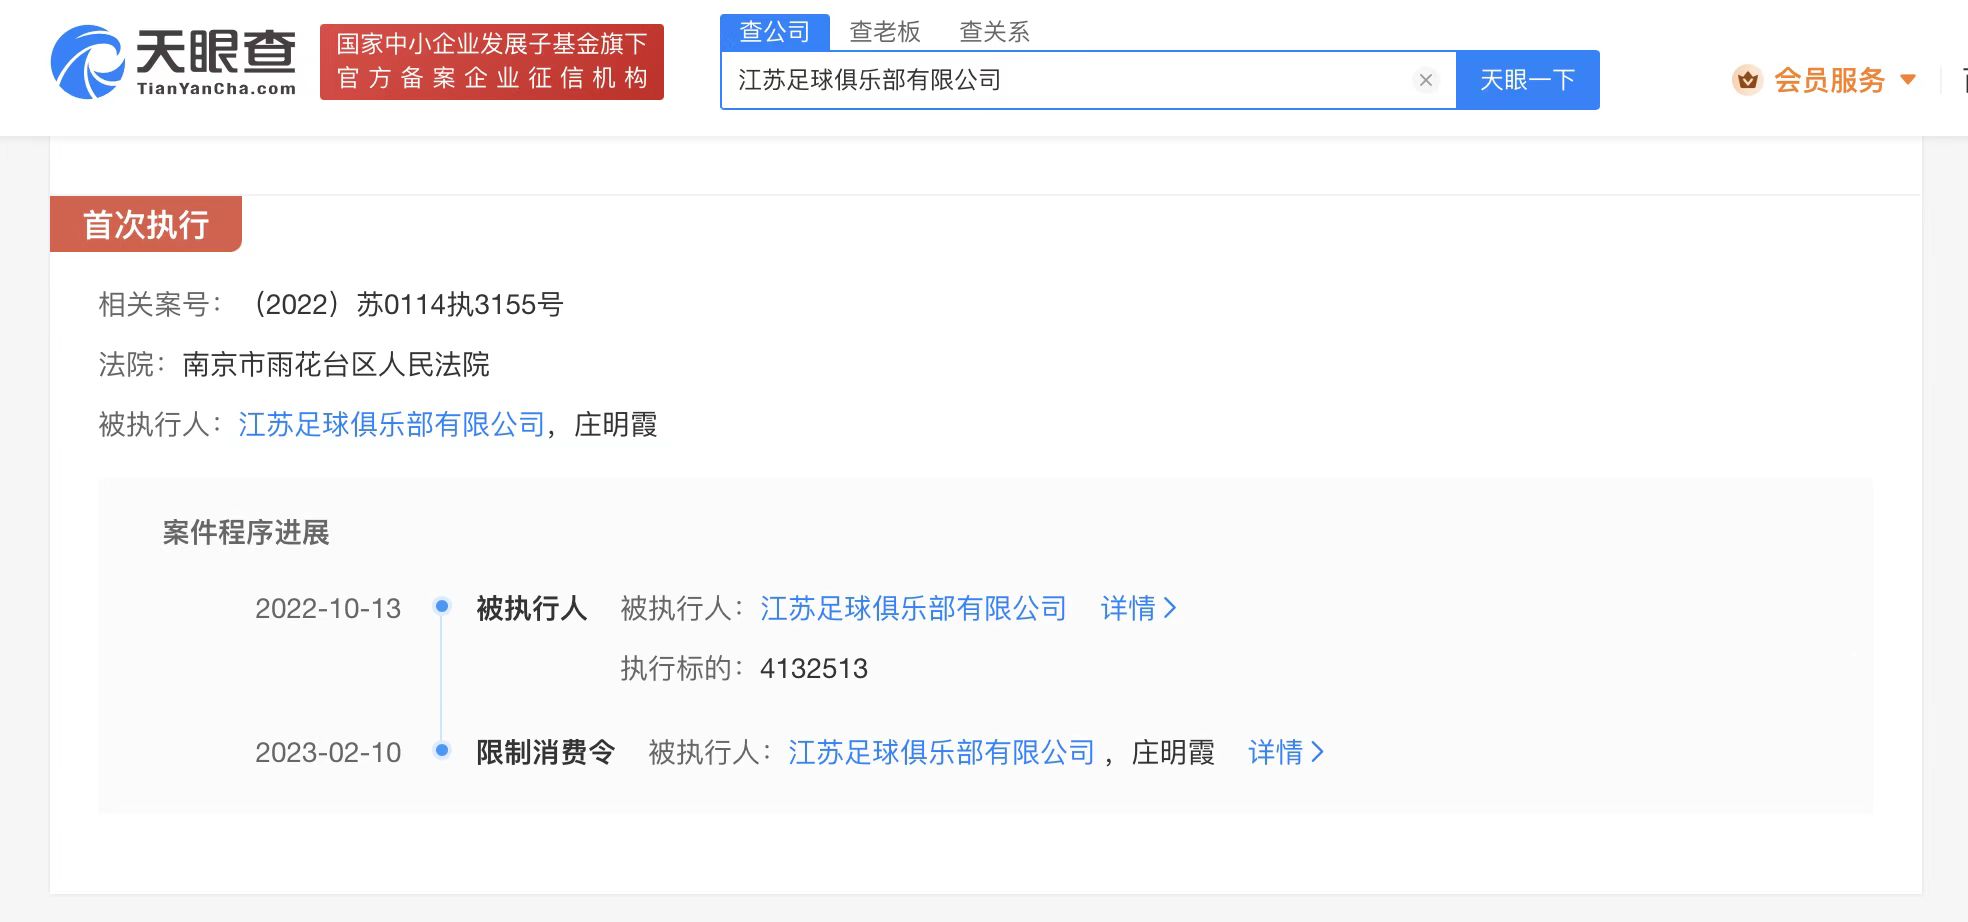Switch to the 查关系 tab

[x=995, y=32]
